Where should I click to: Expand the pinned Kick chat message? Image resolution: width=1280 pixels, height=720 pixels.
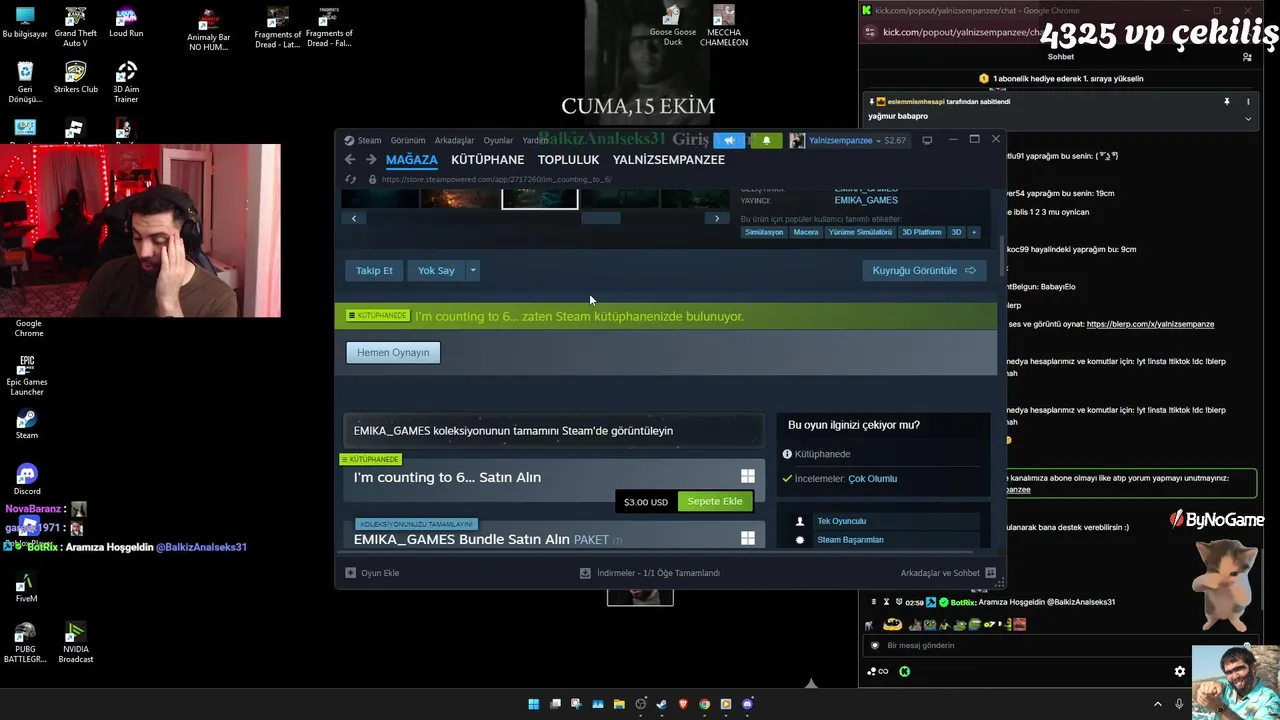click(x=1248, y=118)
